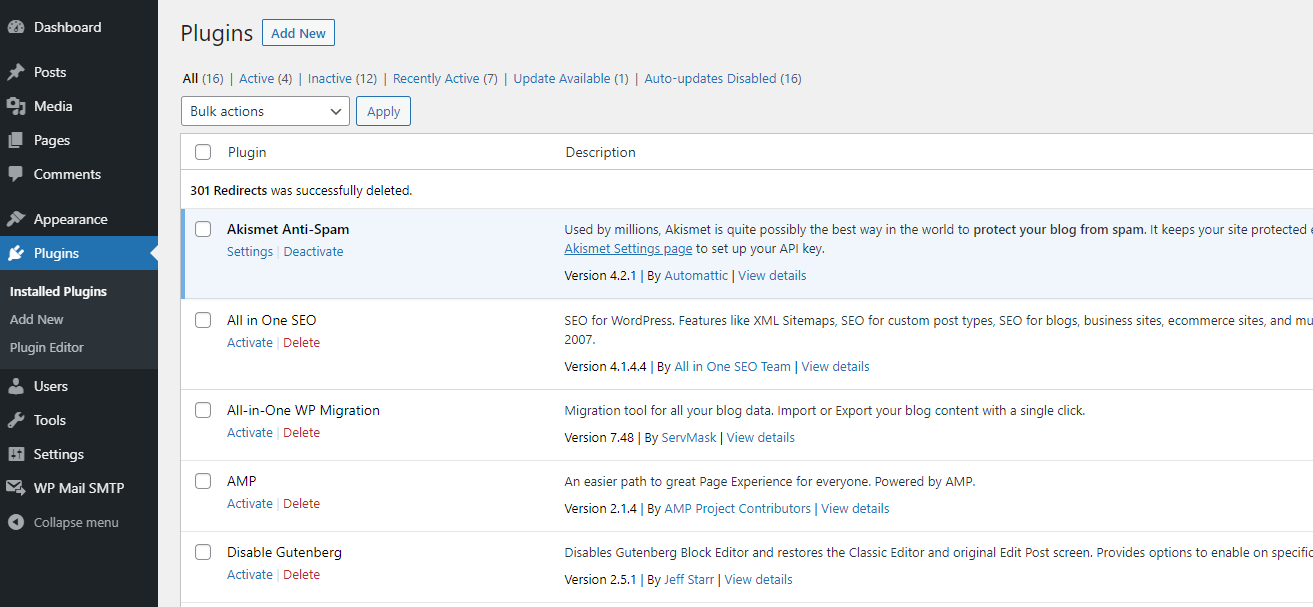View details for All-in-One WP Migration
The height and width of the screenshot is (607, 1313).
click(761, 437)
